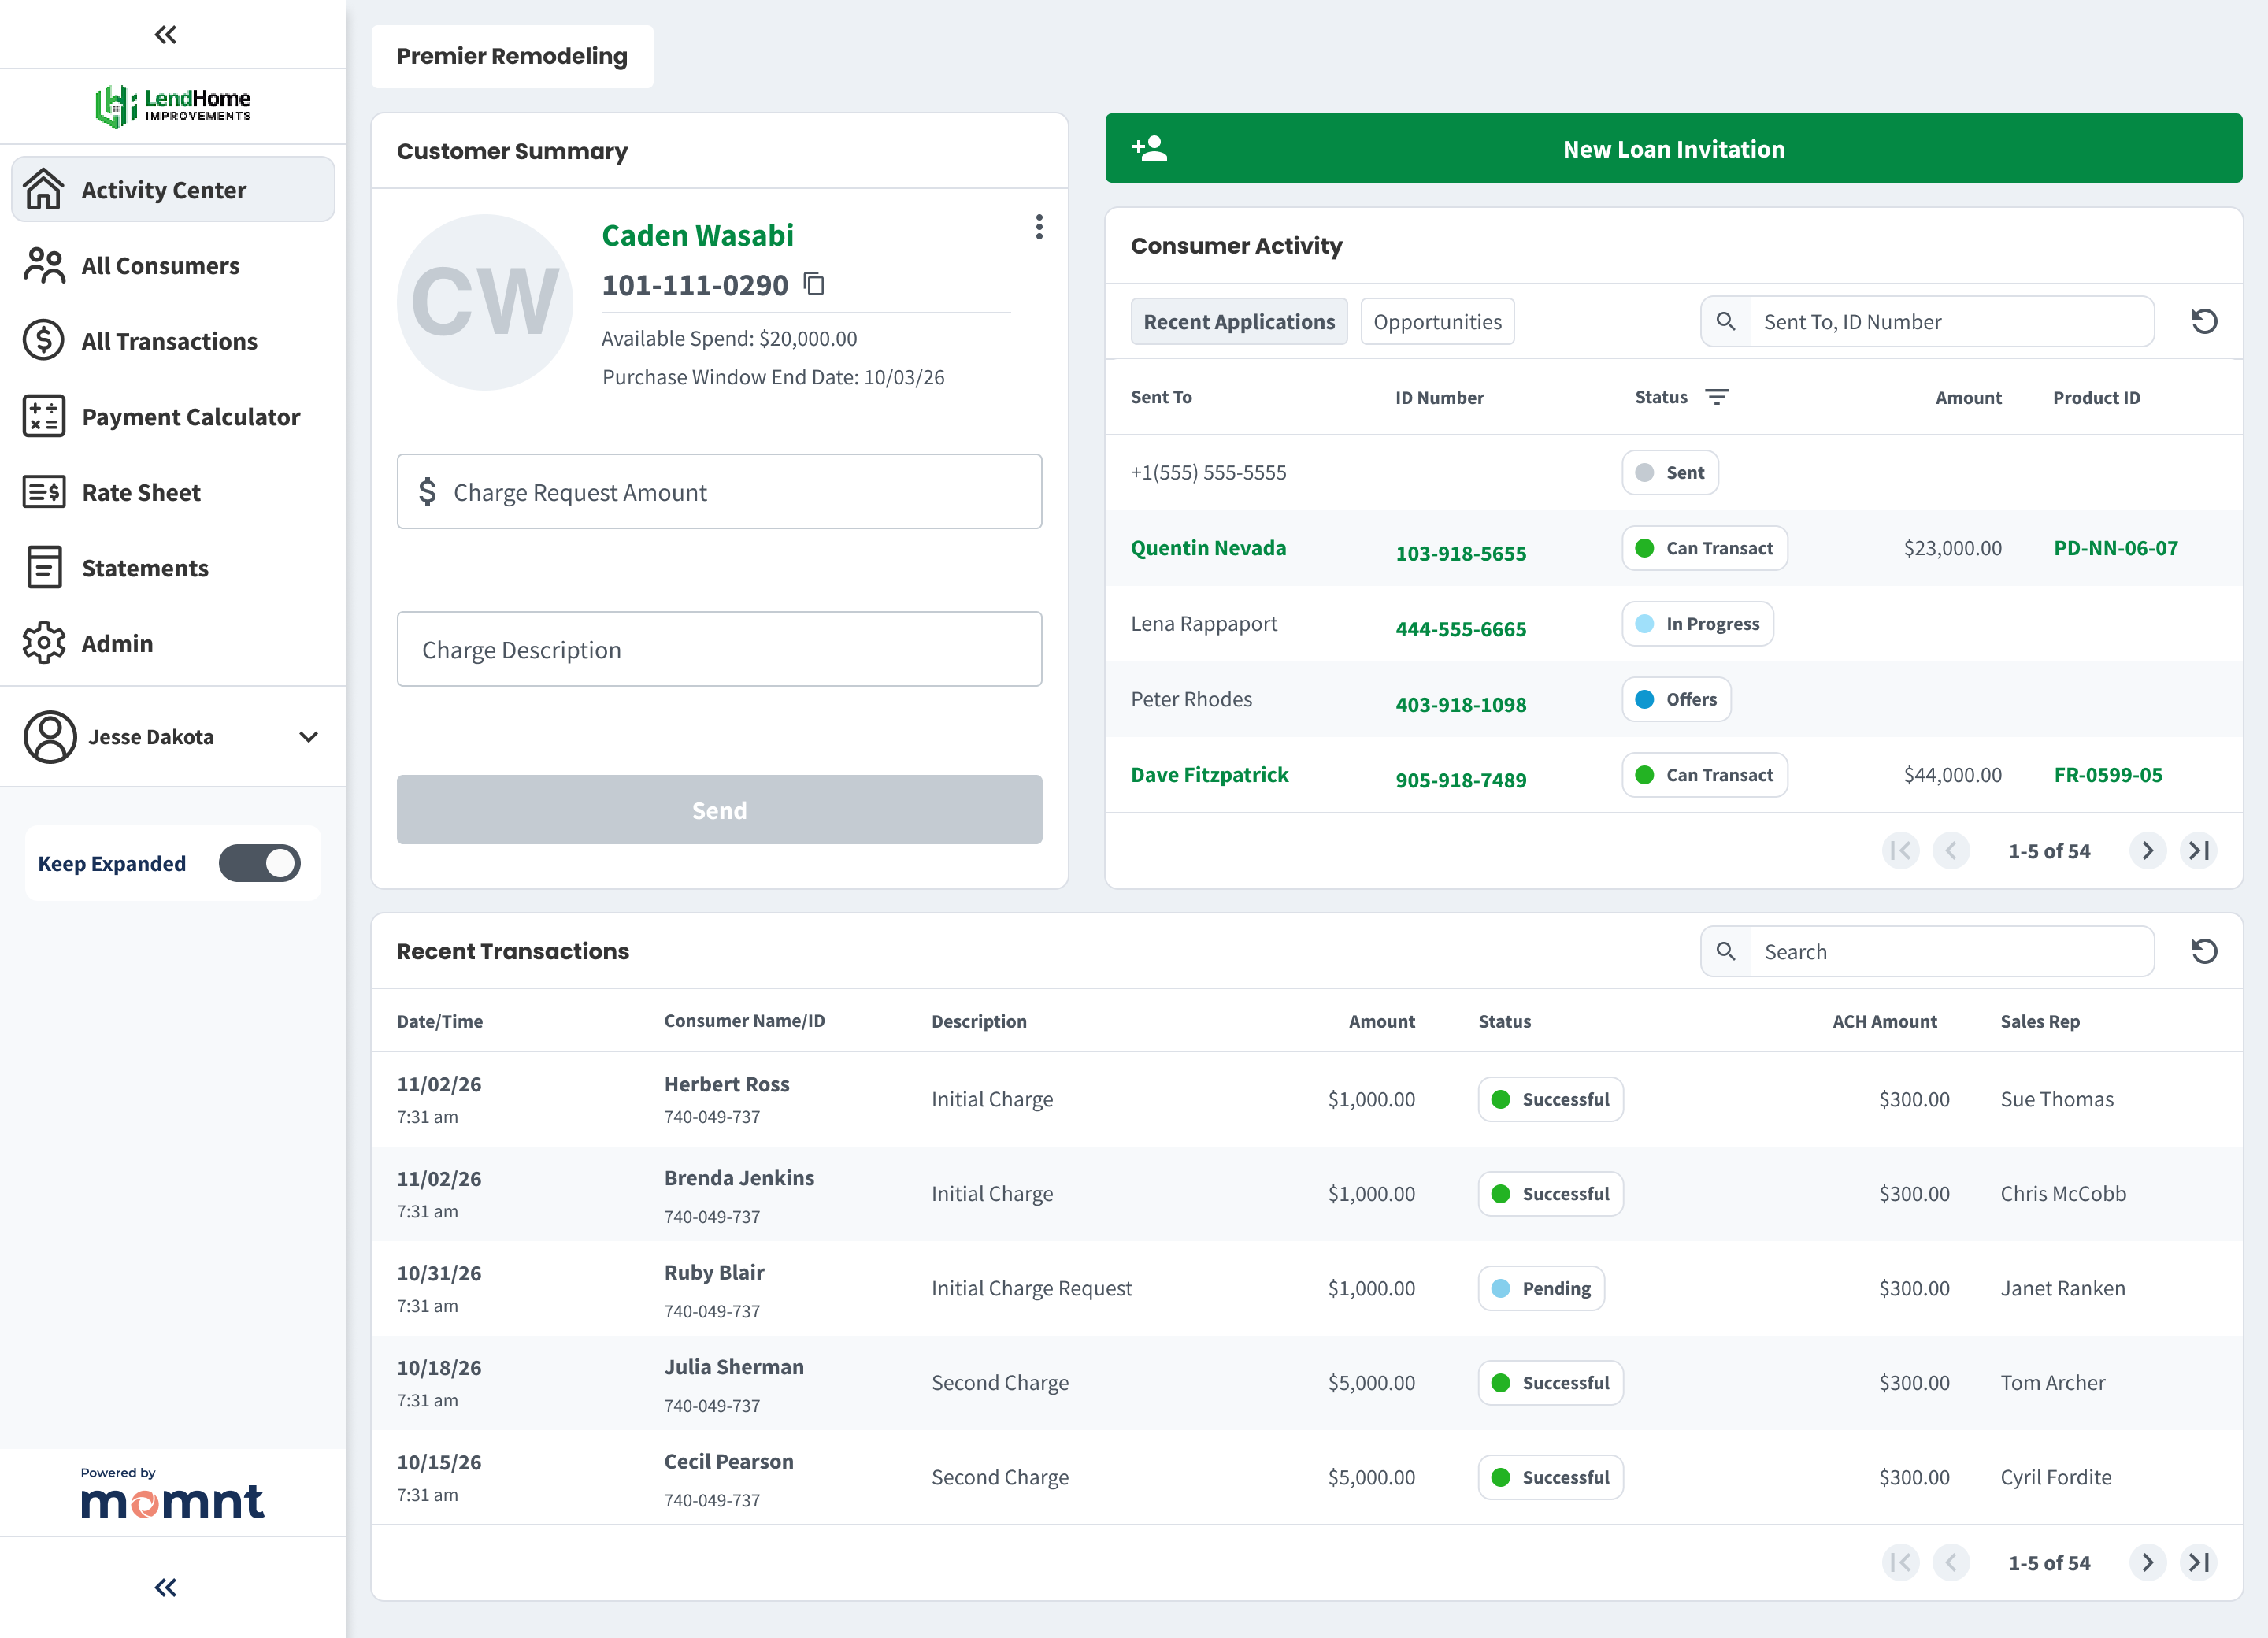Collapse the sidebar using the top chevron
This screenshot has width=2268, height=1638.
[165, 34]
